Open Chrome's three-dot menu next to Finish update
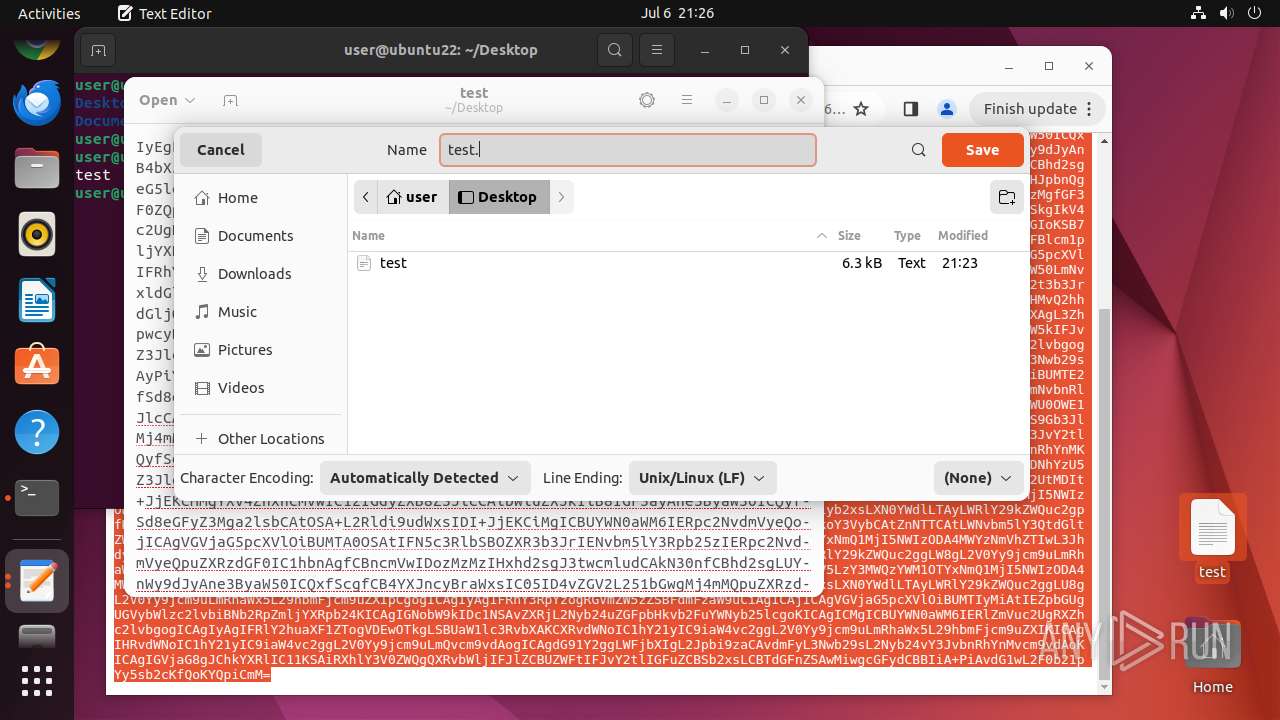The height and width of the screenshot is (720, 1280). [1090, 109]
